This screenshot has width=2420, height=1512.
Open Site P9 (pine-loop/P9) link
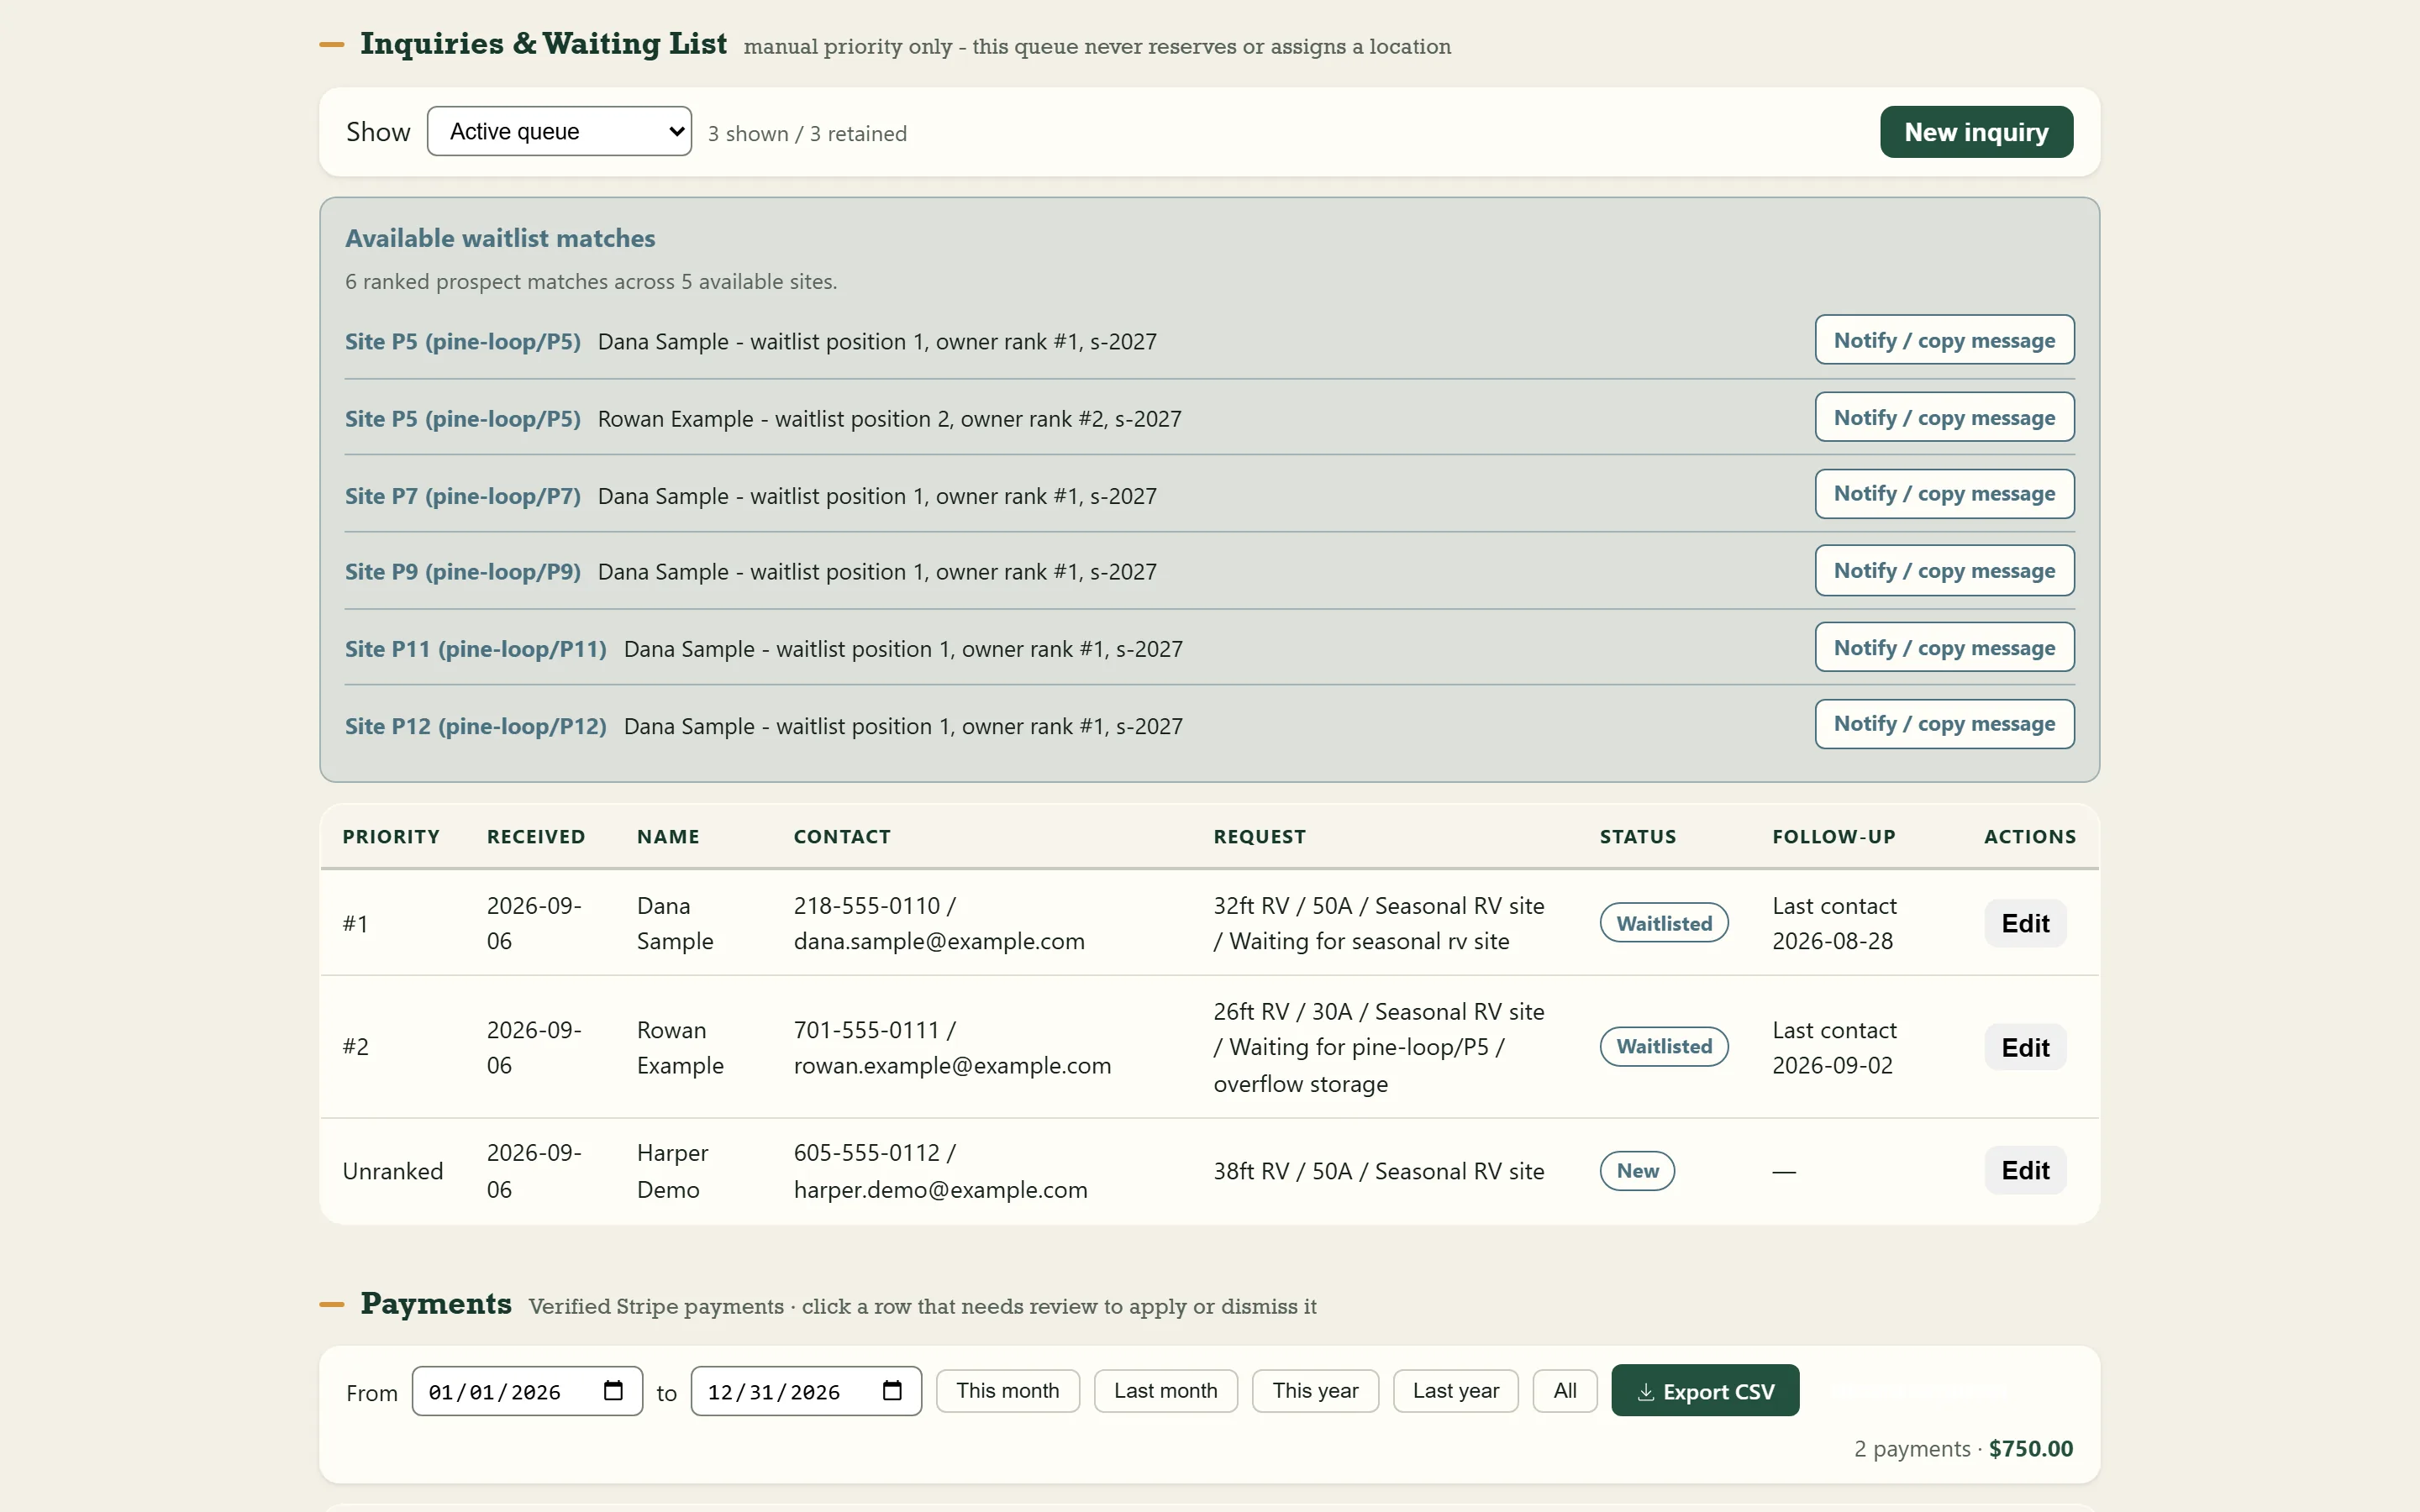[x=463, y=572]
